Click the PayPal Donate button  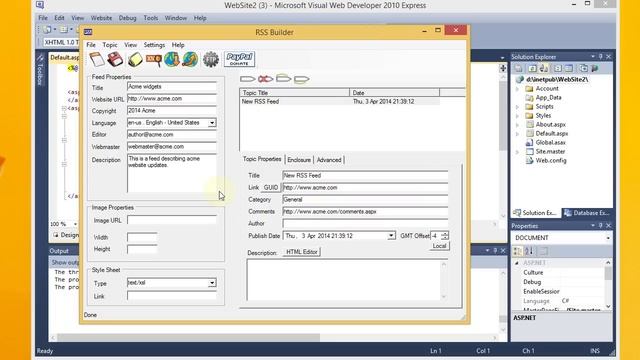(x=240, y=59)
